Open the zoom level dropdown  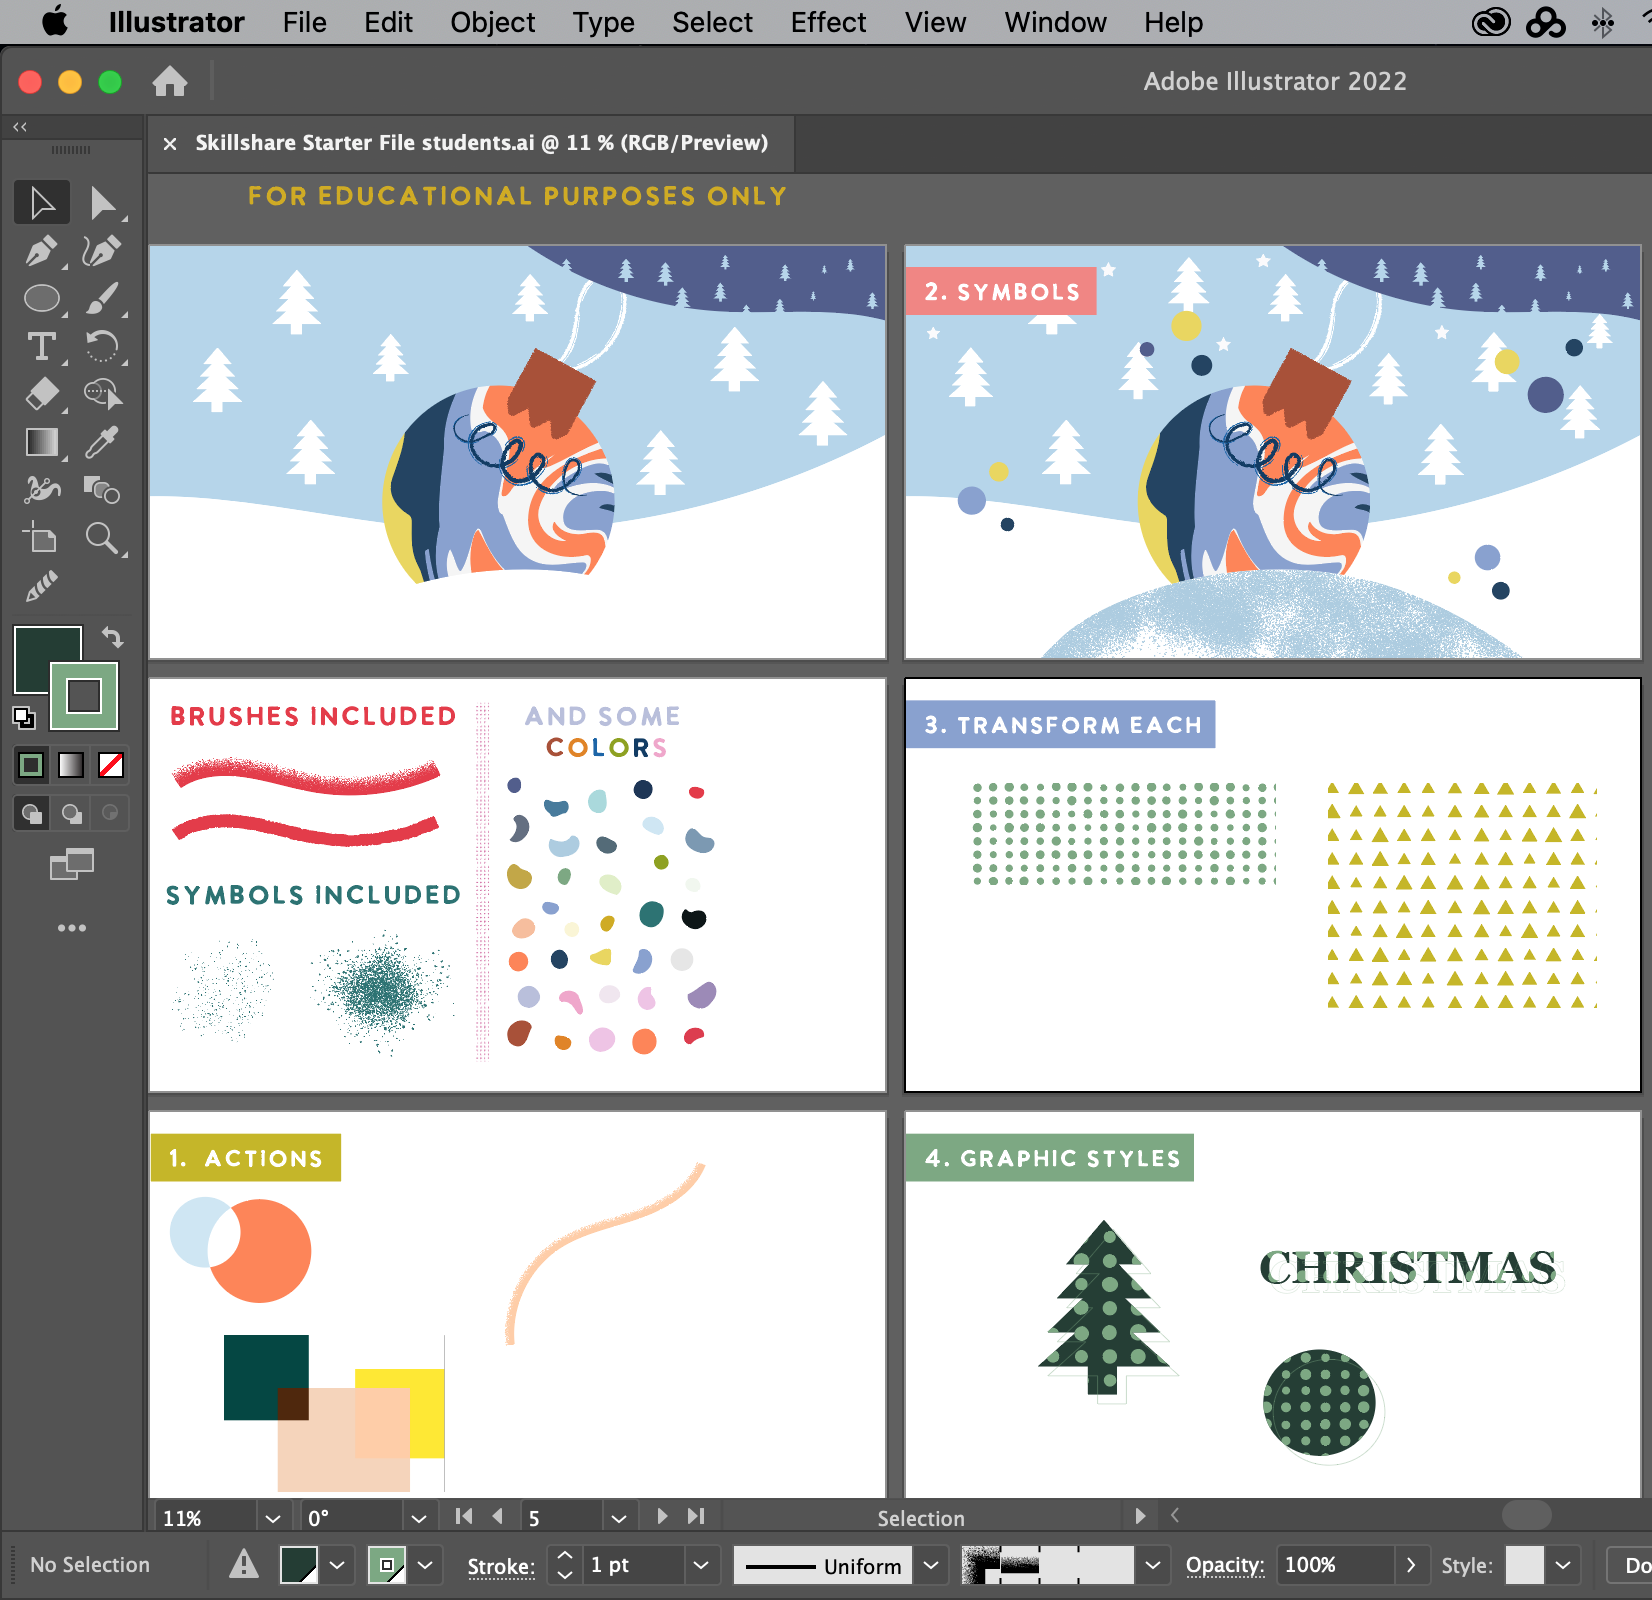tap(273, 1518)
